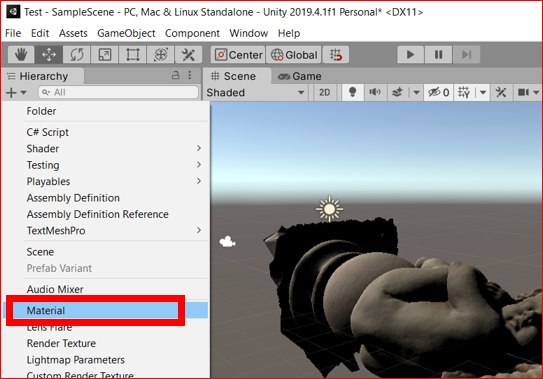Open the grid settings dropdown arrow
Screen dimensions: 543x379
[x=483, y=92]
